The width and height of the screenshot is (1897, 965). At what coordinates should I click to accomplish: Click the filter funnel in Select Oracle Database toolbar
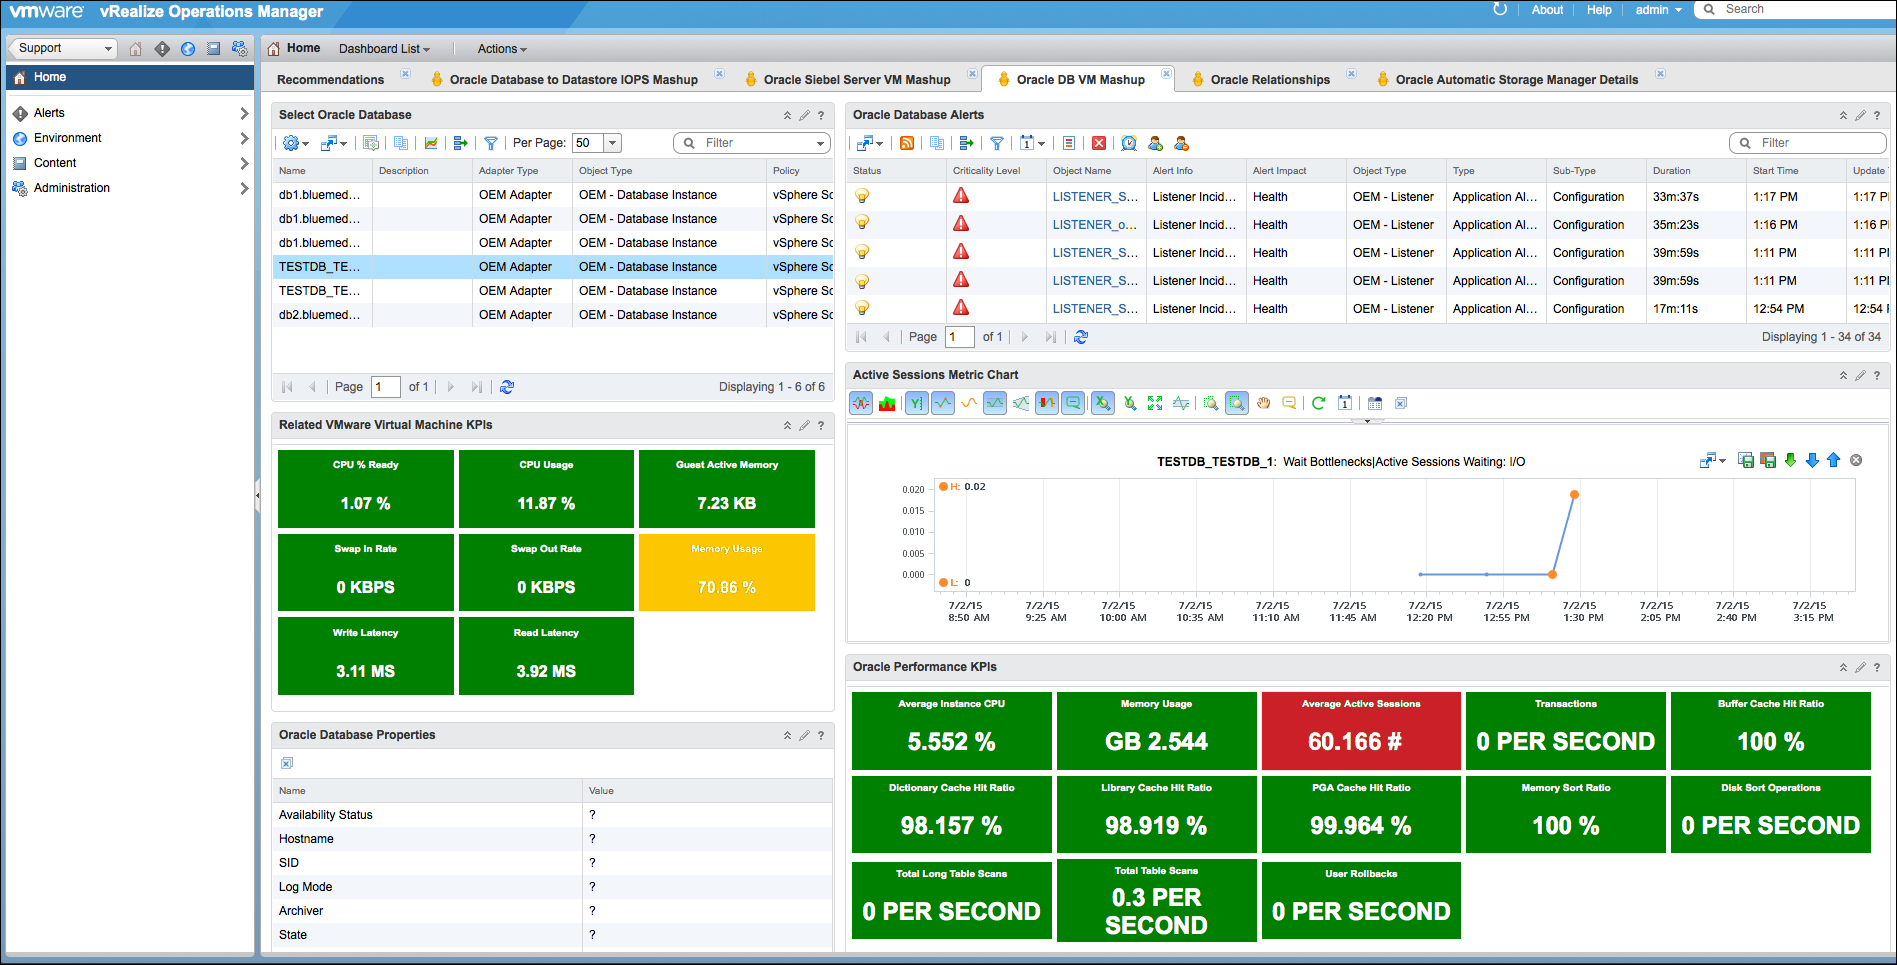coord(491,143)
